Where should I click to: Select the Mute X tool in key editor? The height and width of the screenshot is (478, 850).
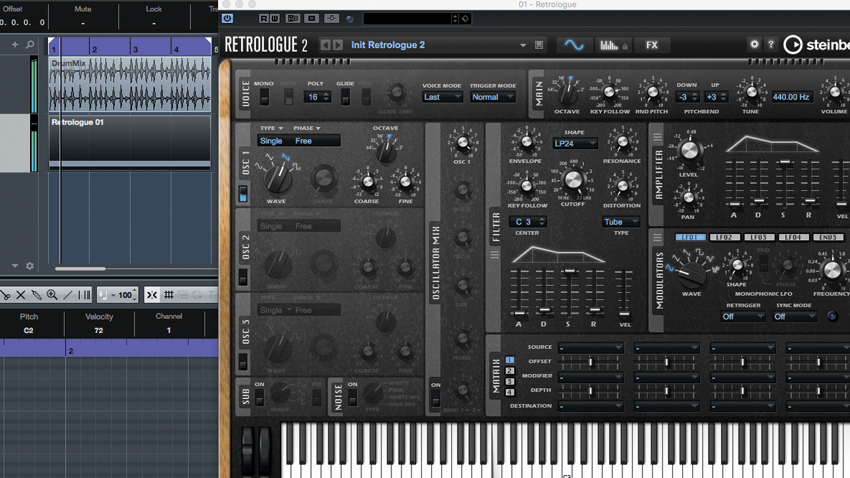[21, 295]
